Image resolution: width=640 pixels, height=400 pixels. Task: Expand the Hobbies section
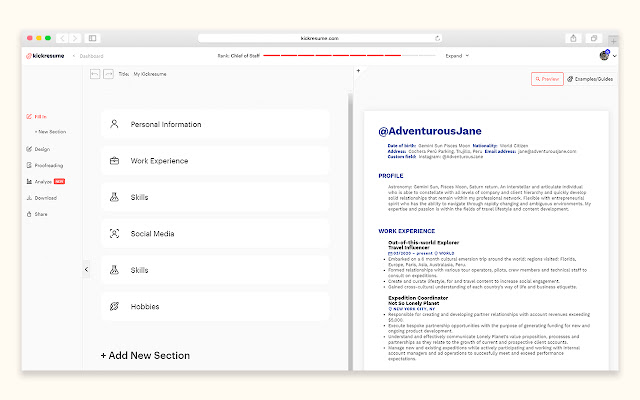click(x=215, y=307)
